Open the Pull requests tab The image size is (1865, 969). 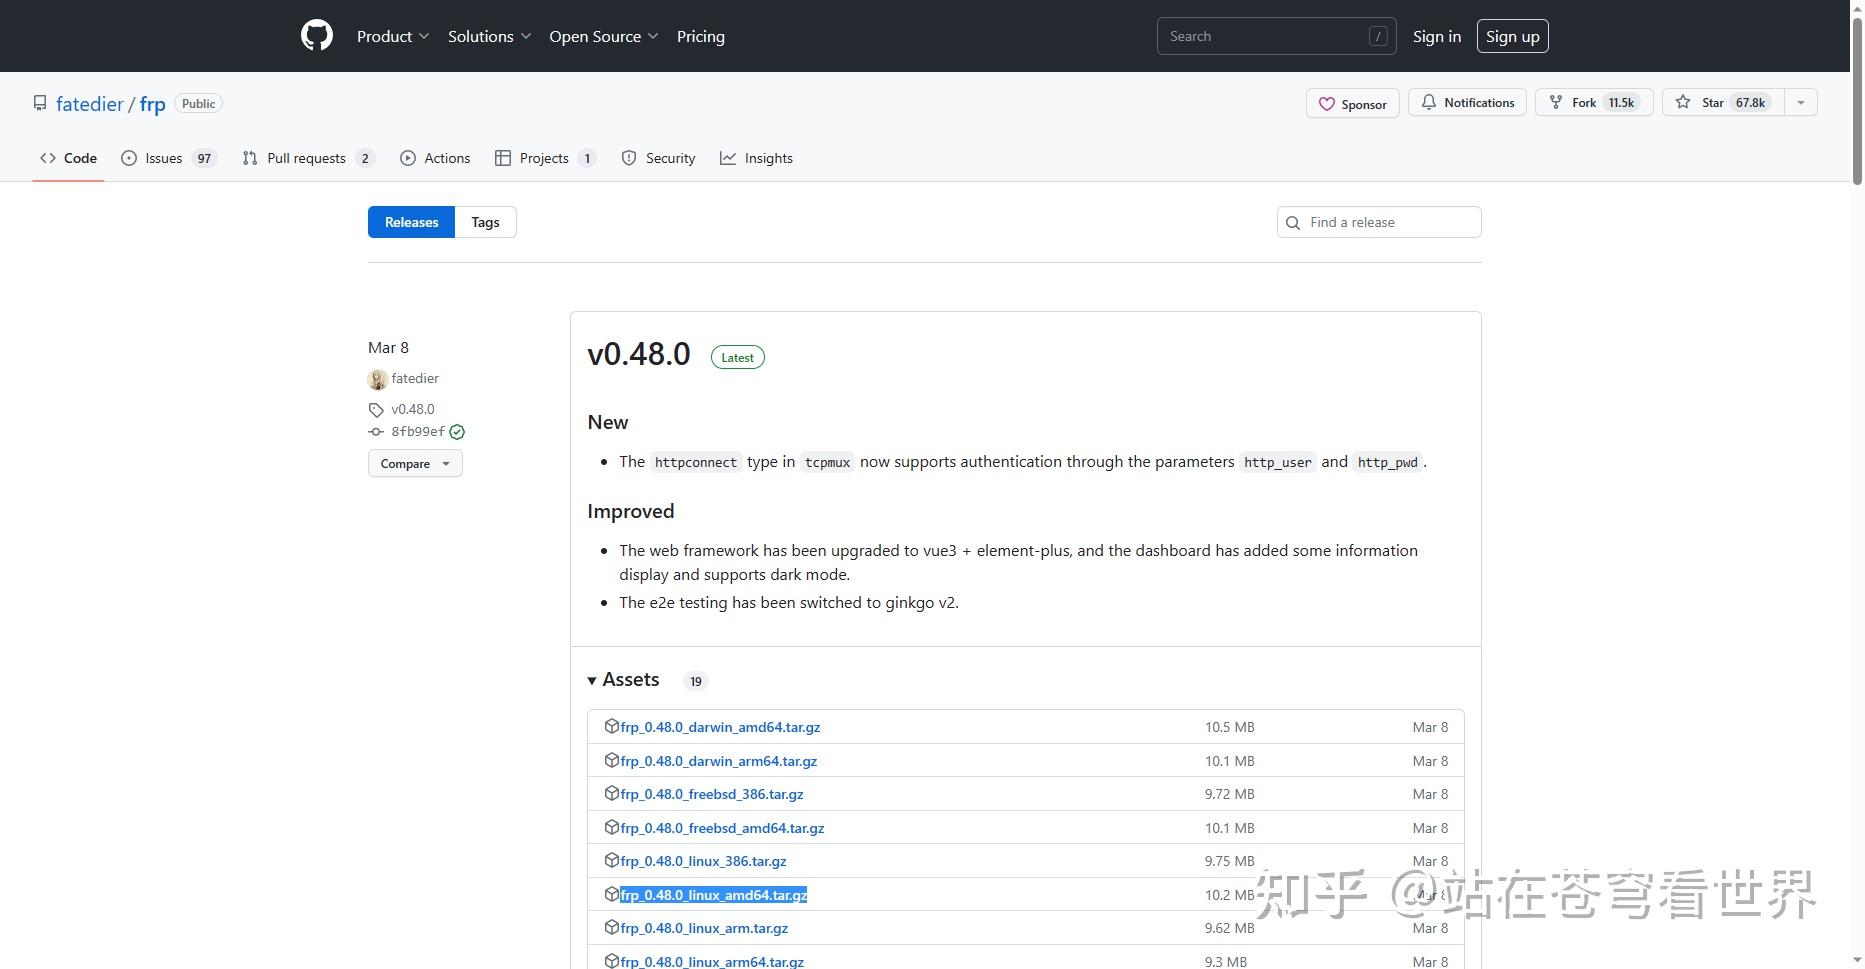pyautogui.click(x=308, y=158)
